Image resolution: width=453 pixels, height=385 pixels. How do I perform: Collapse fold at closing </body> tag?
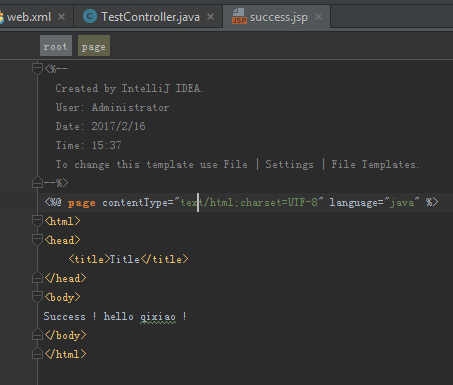(x=37, y=335)
